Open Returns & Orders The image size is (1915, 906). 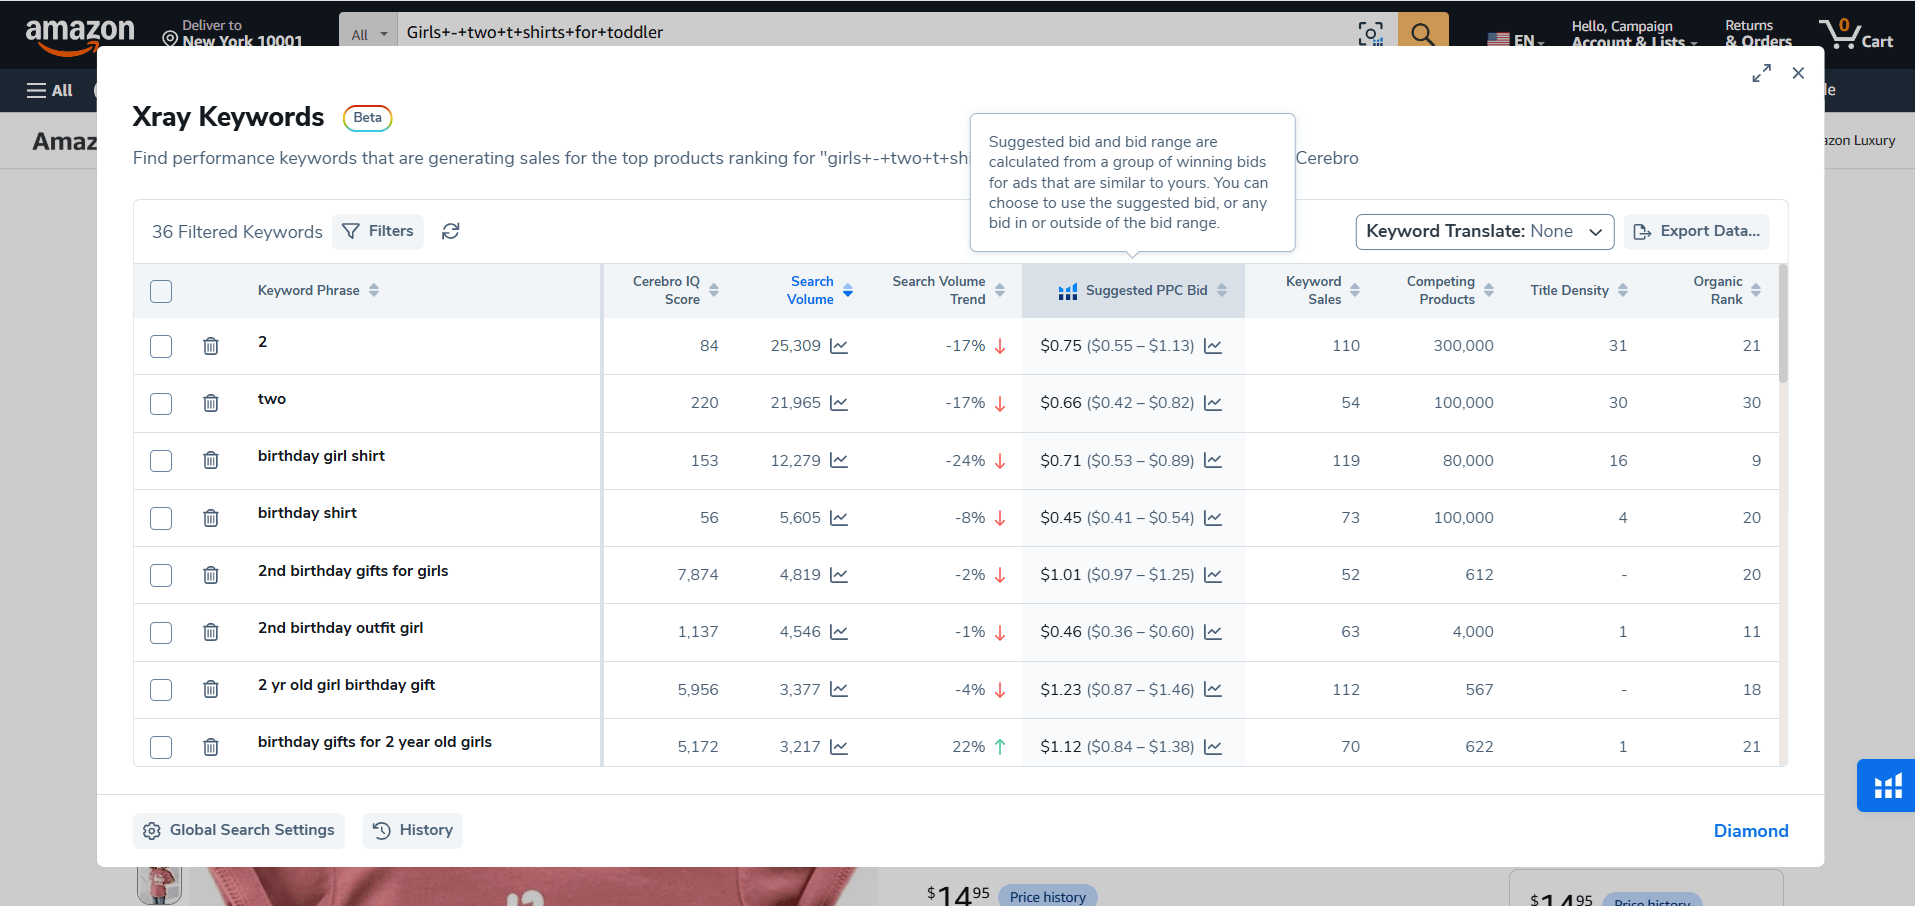1758,33
